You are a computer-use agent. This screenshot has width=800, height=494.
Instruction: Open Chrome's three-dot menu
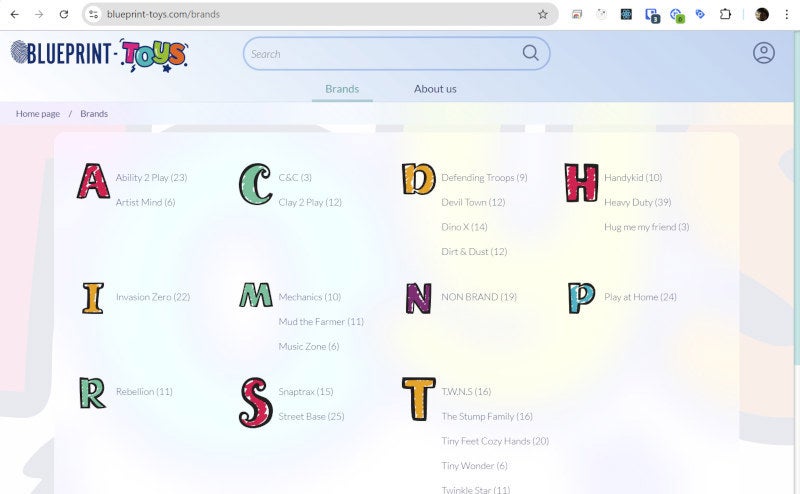tap(786, 14)
